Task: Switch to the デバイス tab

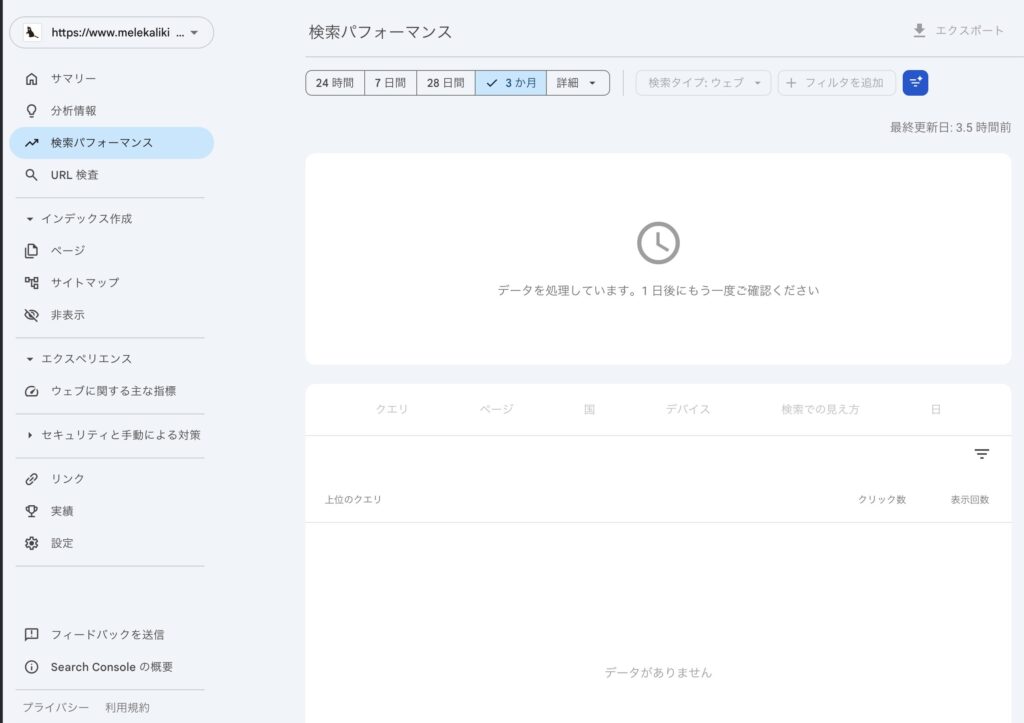Action: click(688, 409)
